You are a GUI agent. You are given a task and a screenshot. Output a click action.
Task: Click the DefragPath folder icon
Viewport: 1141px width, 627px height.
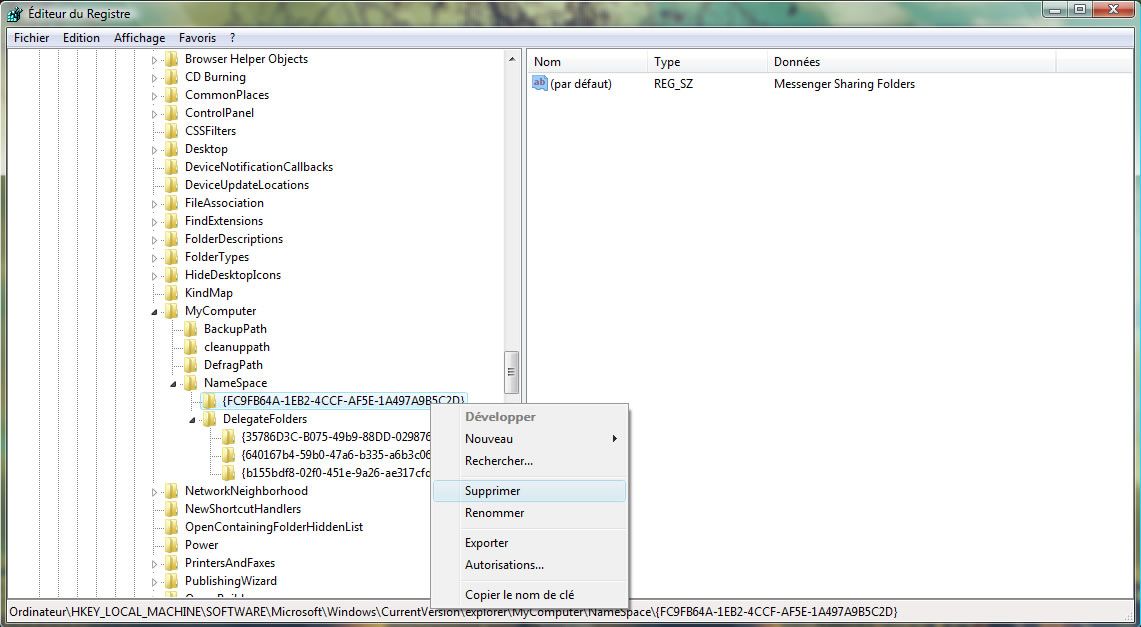point(191,364)
